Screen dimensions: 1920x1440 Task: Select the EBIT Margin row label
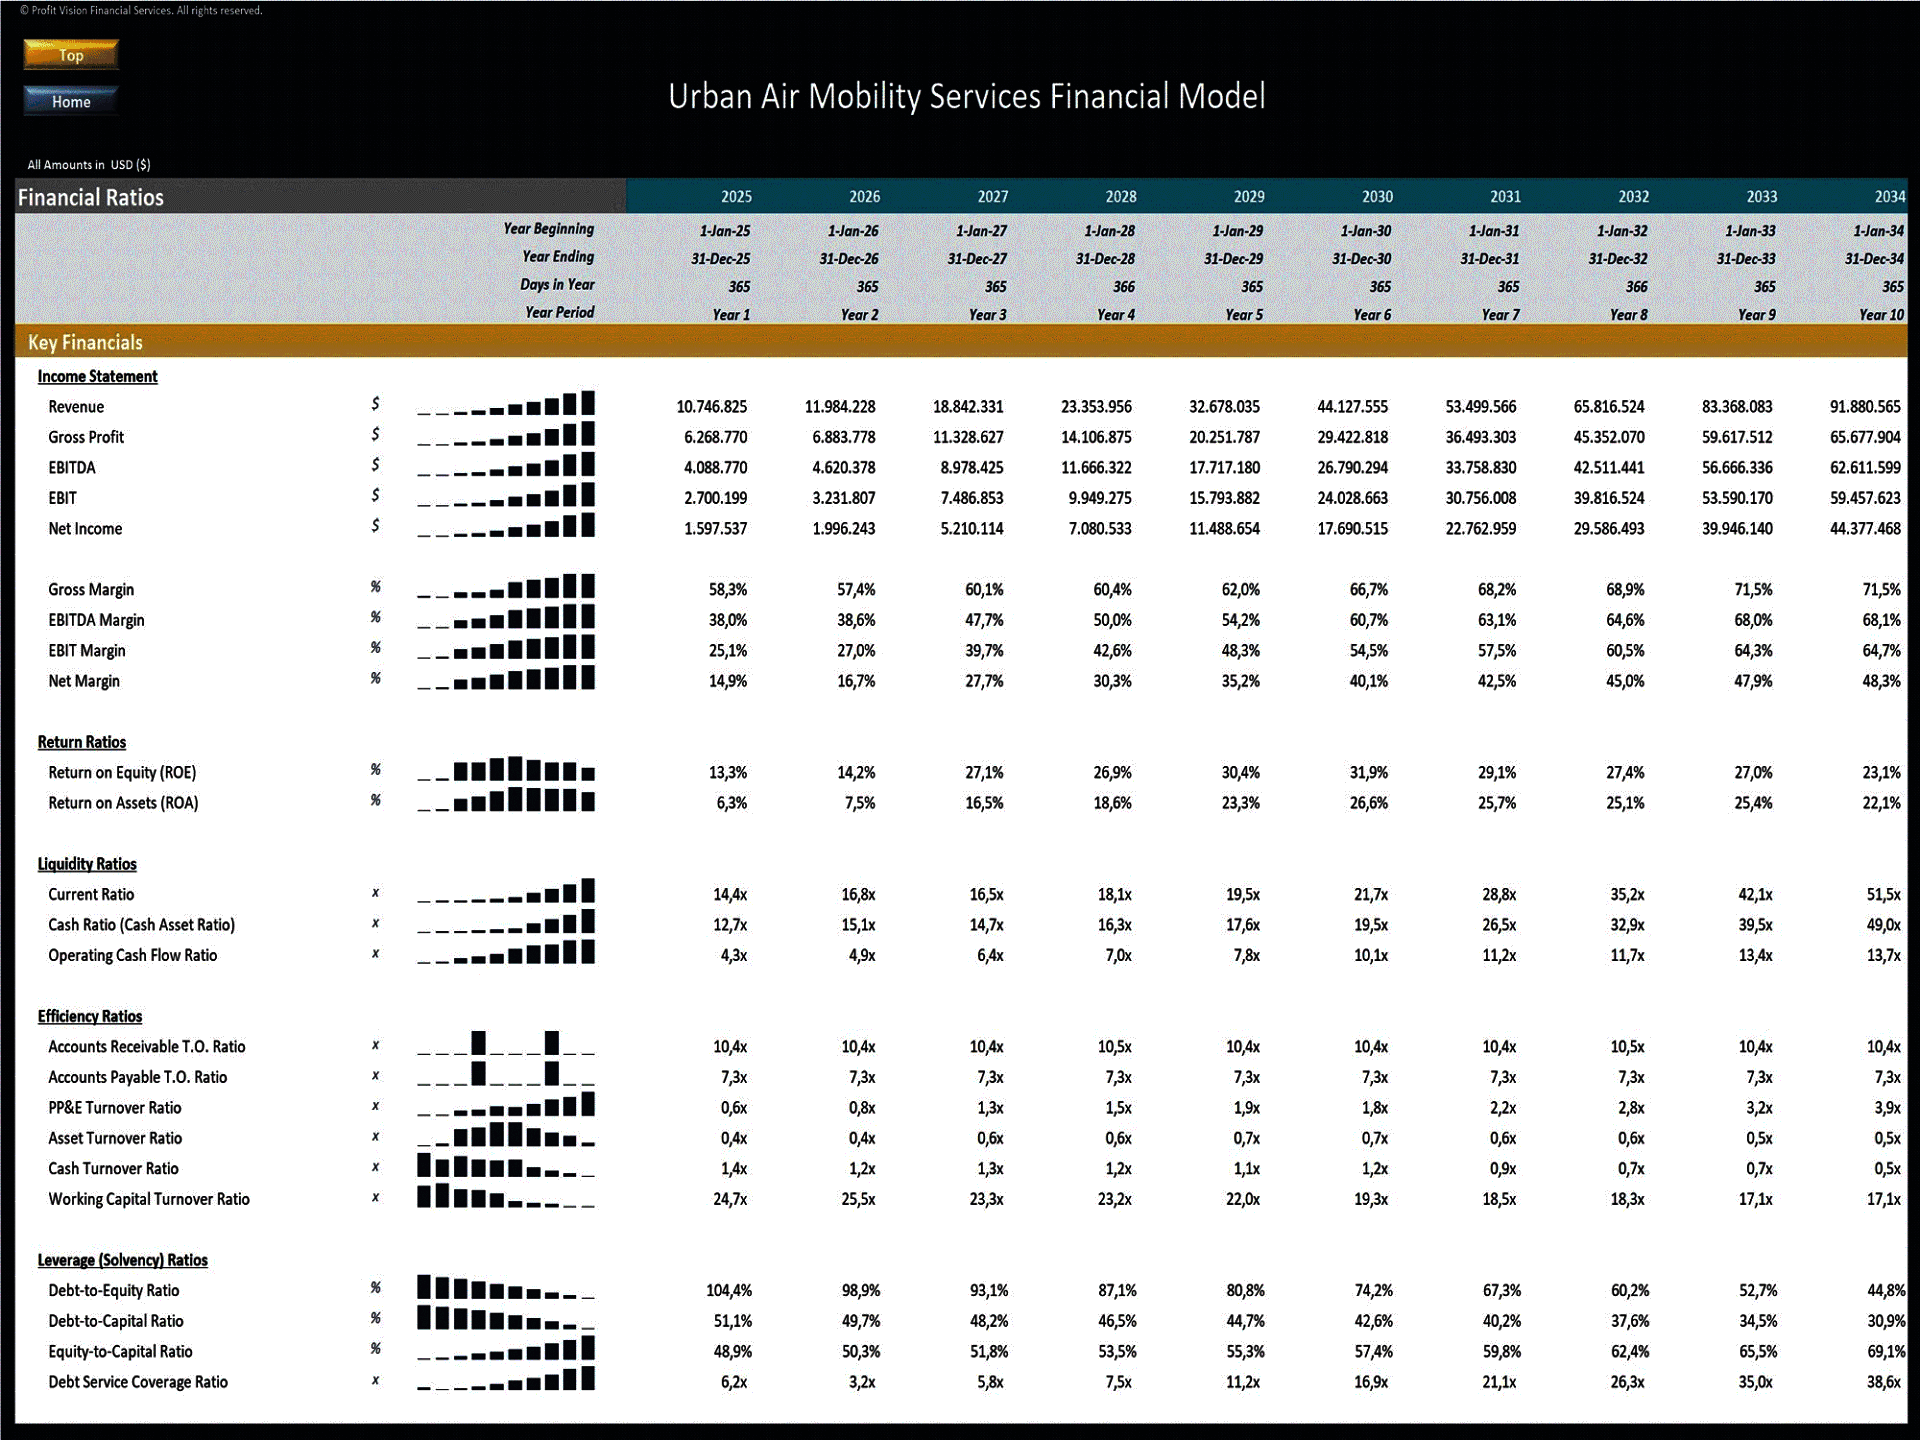click(87, 651)
